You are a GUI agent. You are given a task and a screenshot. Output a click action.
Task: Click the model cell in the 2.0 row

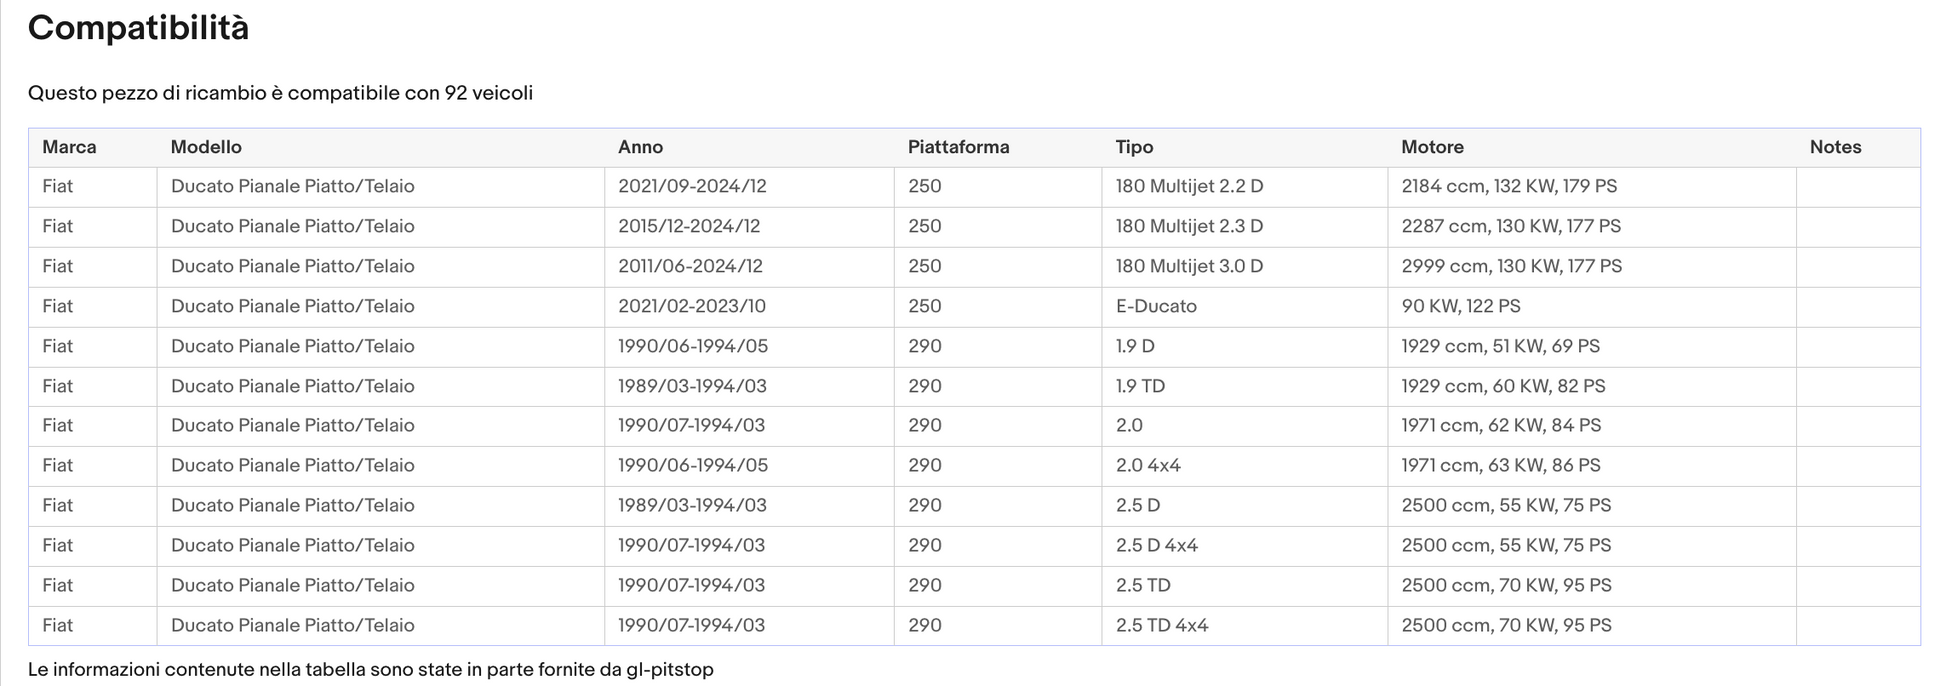tap(380, 426)
